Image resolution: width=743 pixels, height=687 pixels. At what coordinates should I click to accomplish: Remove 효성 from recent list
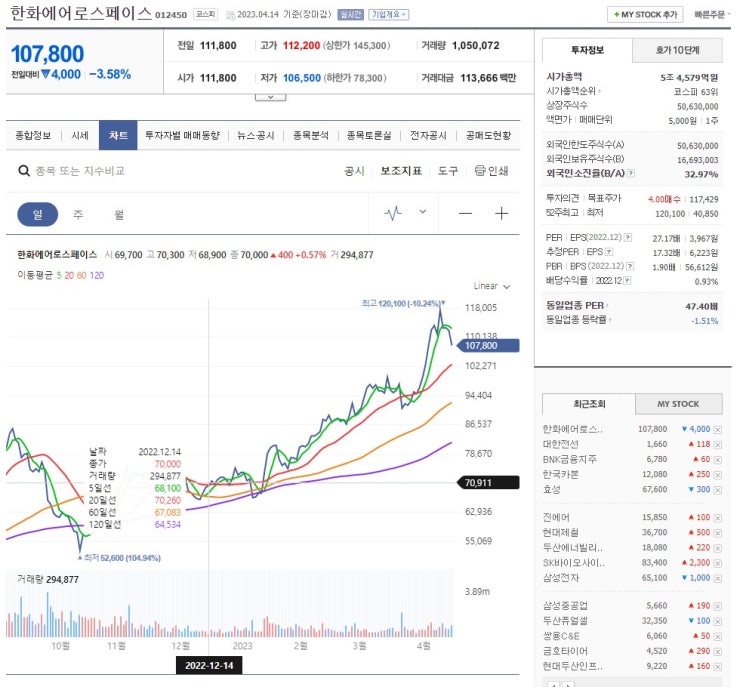[x=717, y=490]
